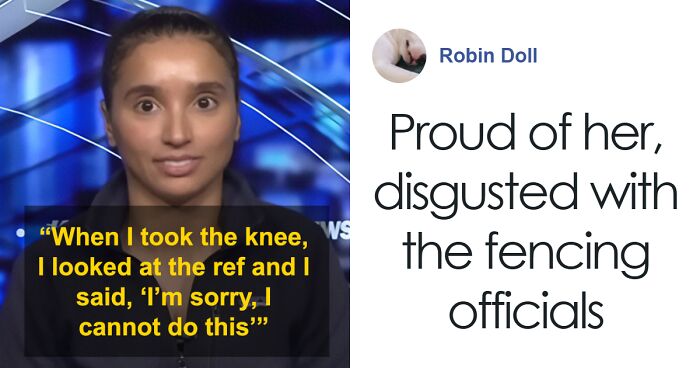Click the caption line "cannot do this"
The image size is (700, 368).
click(x=172, y=327)
